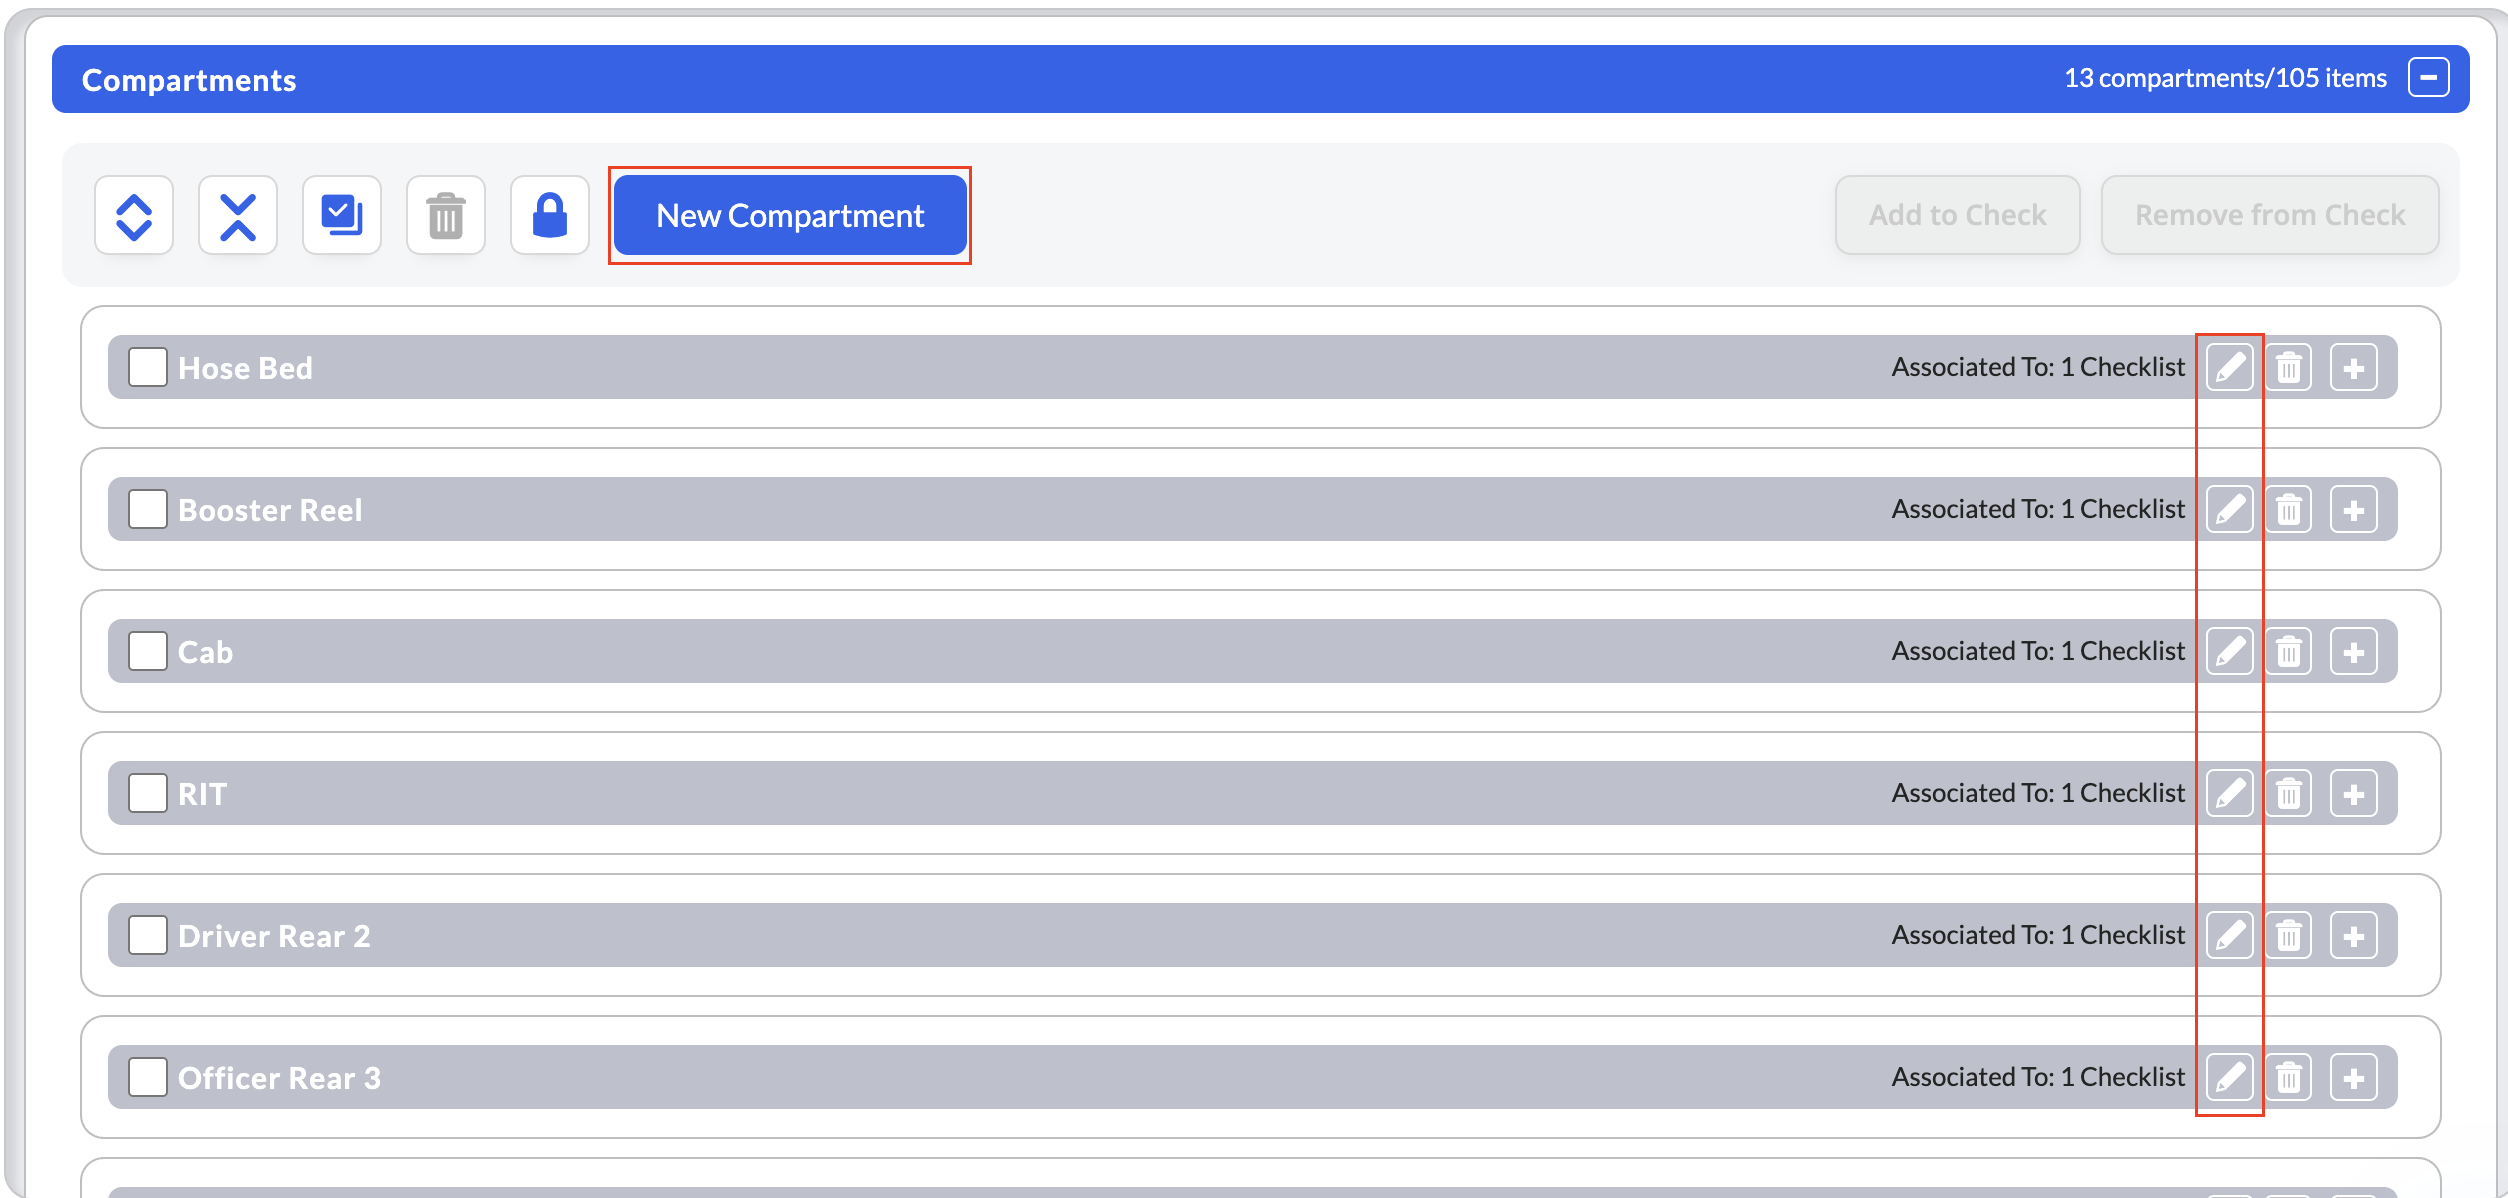
Task: Click the Officer Rear 3 compartment name
Action: click(x=279, y=1078)
